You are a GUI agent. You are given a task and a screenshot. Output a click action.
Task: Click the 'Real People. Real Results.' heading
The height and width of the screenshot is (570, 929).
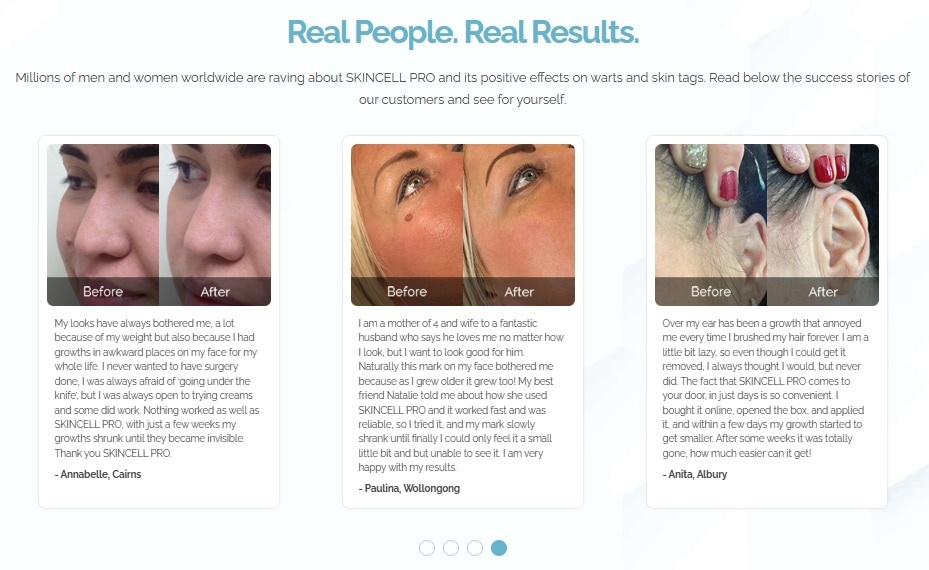point(463,32)
